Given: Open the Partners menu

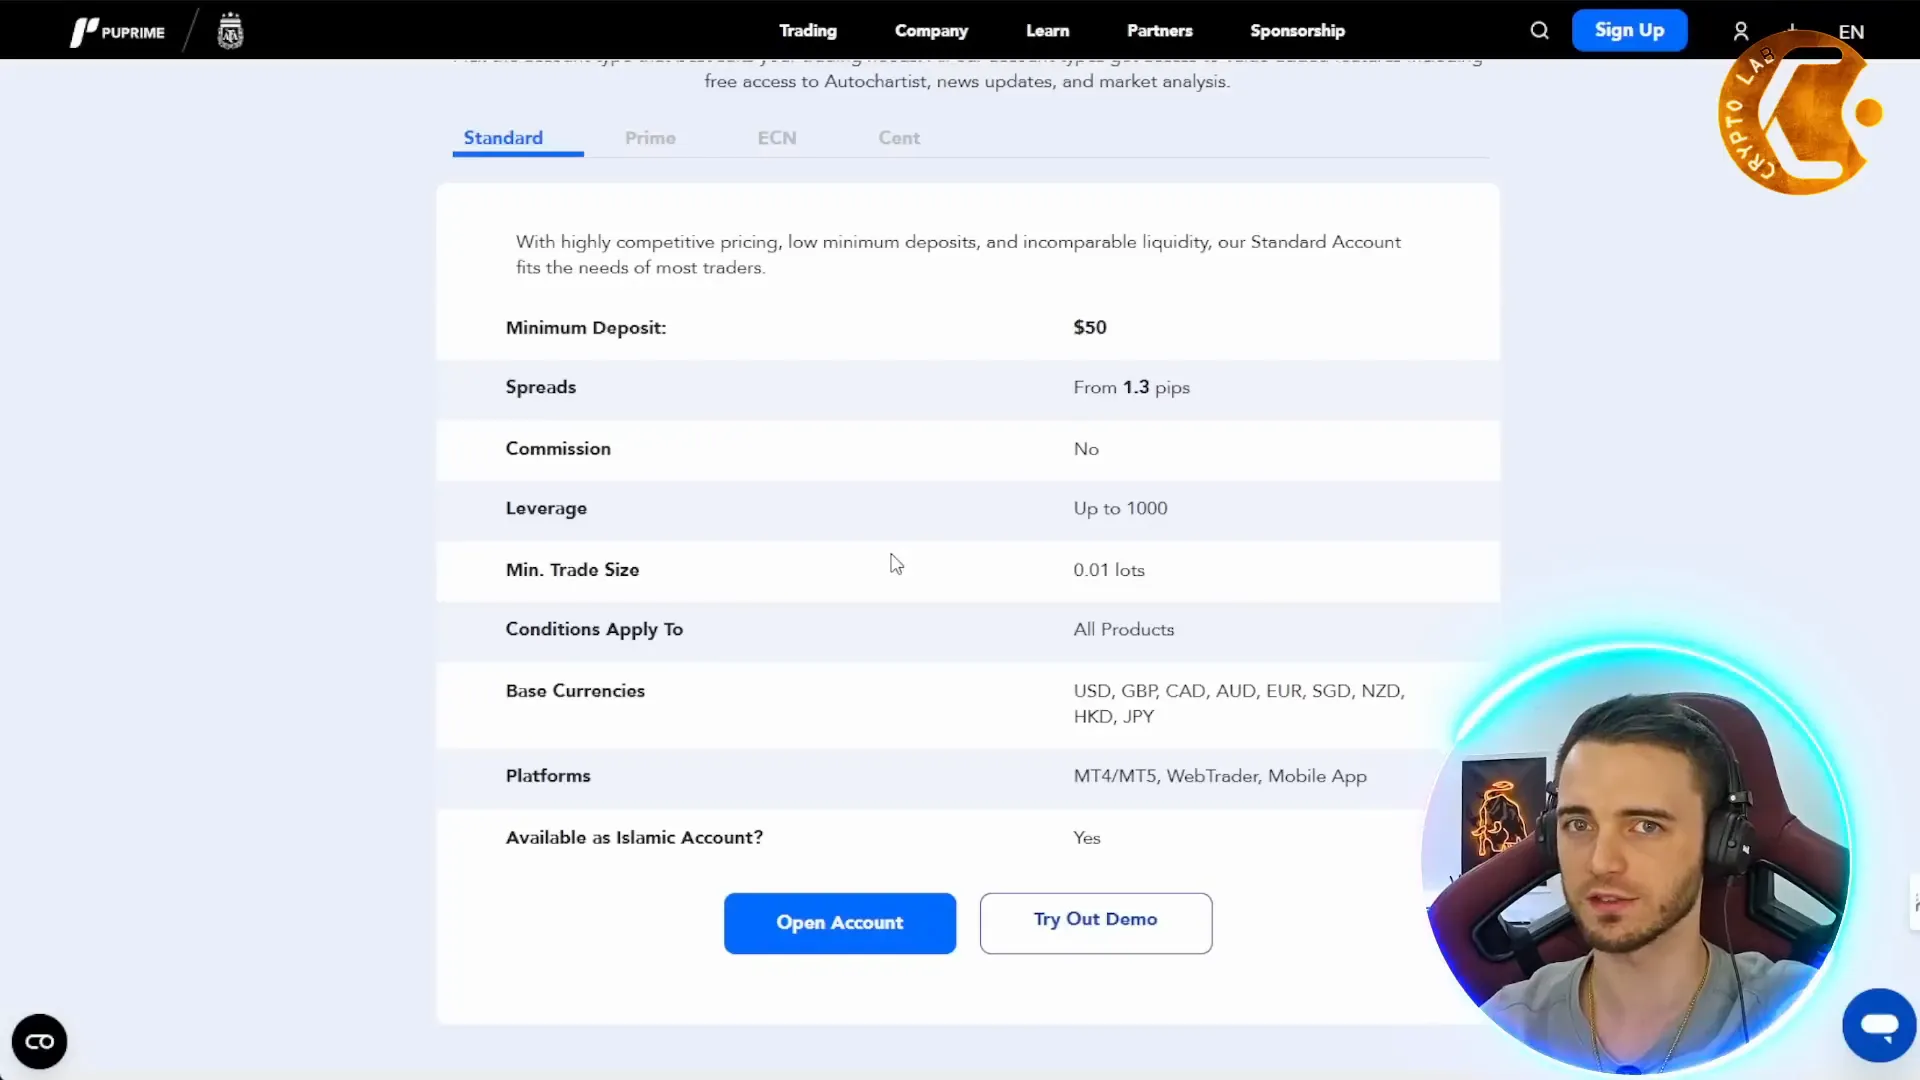Looking at the screenshot, I should coord(1159,31).
